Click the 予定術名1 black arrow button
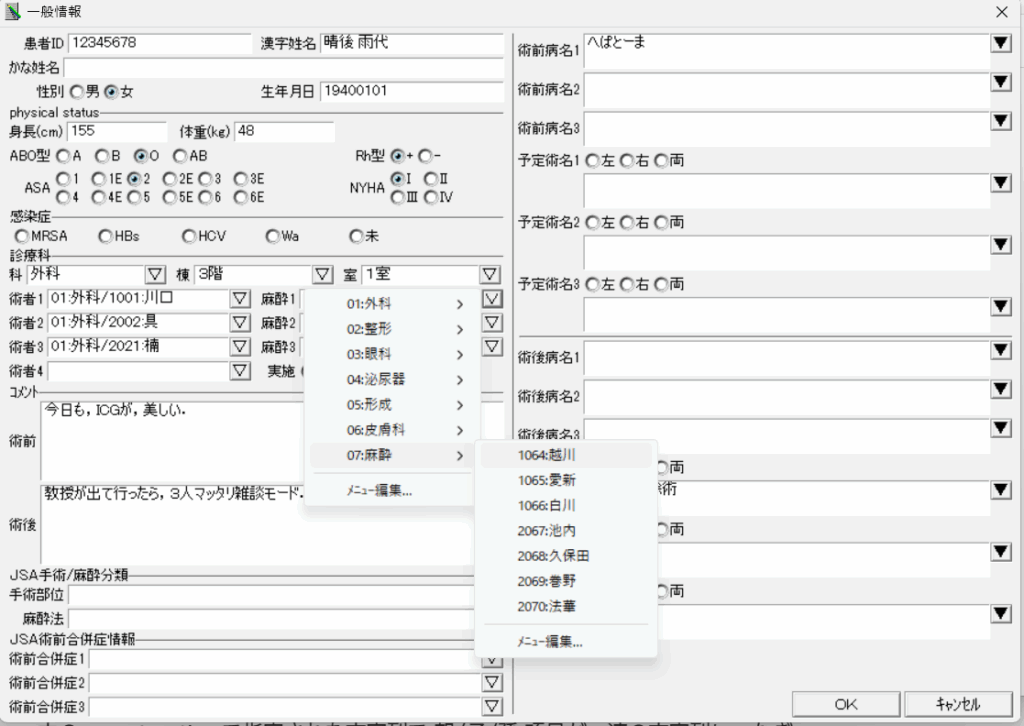Screen dimensions: 1024x726 point(1001,183)
